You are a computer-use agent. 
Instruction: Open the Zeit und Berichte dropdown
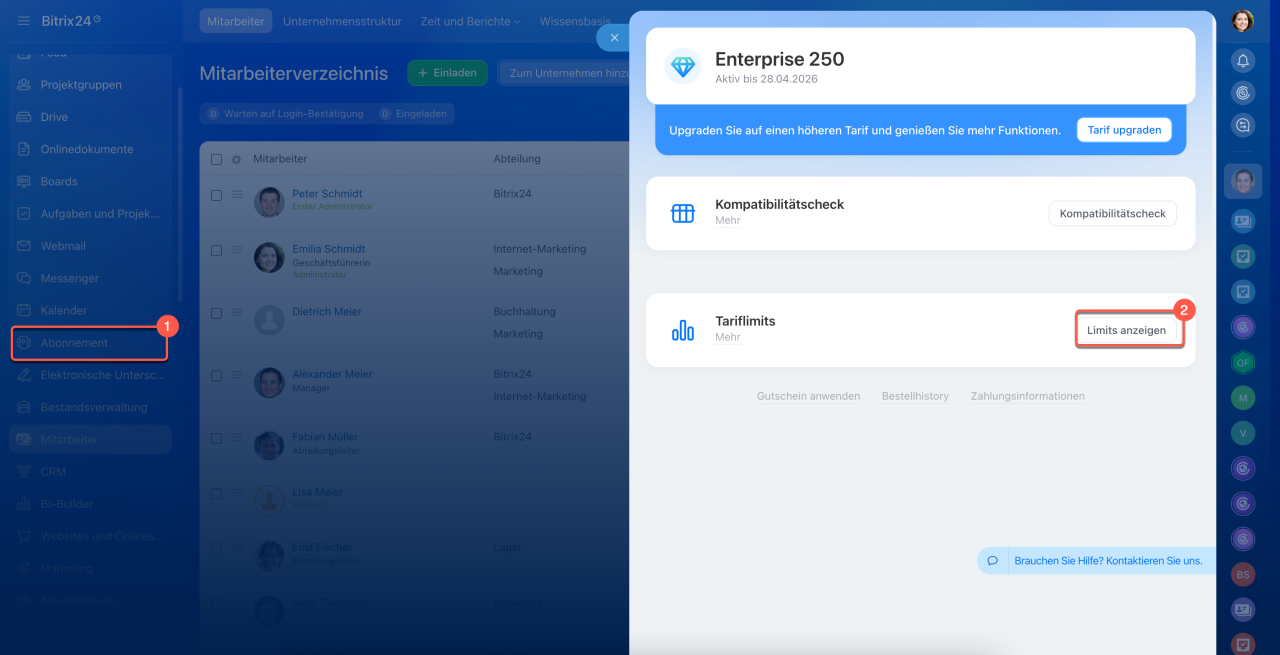pyautogui.click(x=470, y=21)
